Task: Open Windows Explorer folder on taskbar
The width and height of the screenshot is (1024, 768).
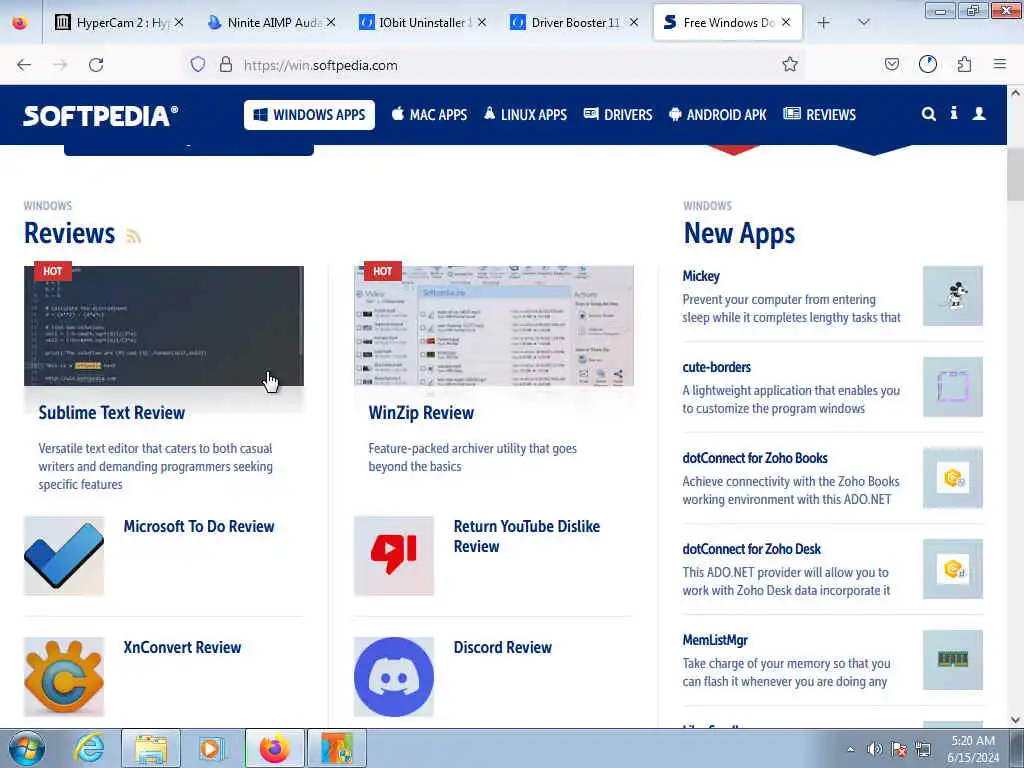Action: (151, 748)
